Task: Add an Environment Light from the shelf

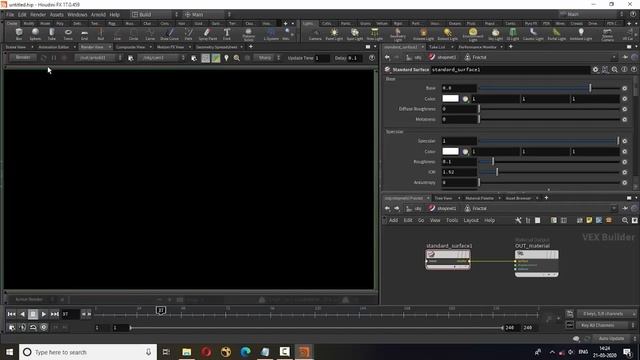Action: (473, 35)
